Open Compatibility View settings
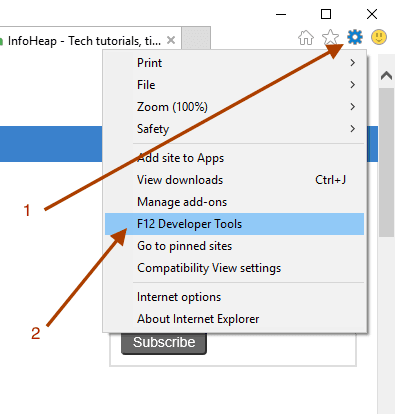 pos(234,268)
